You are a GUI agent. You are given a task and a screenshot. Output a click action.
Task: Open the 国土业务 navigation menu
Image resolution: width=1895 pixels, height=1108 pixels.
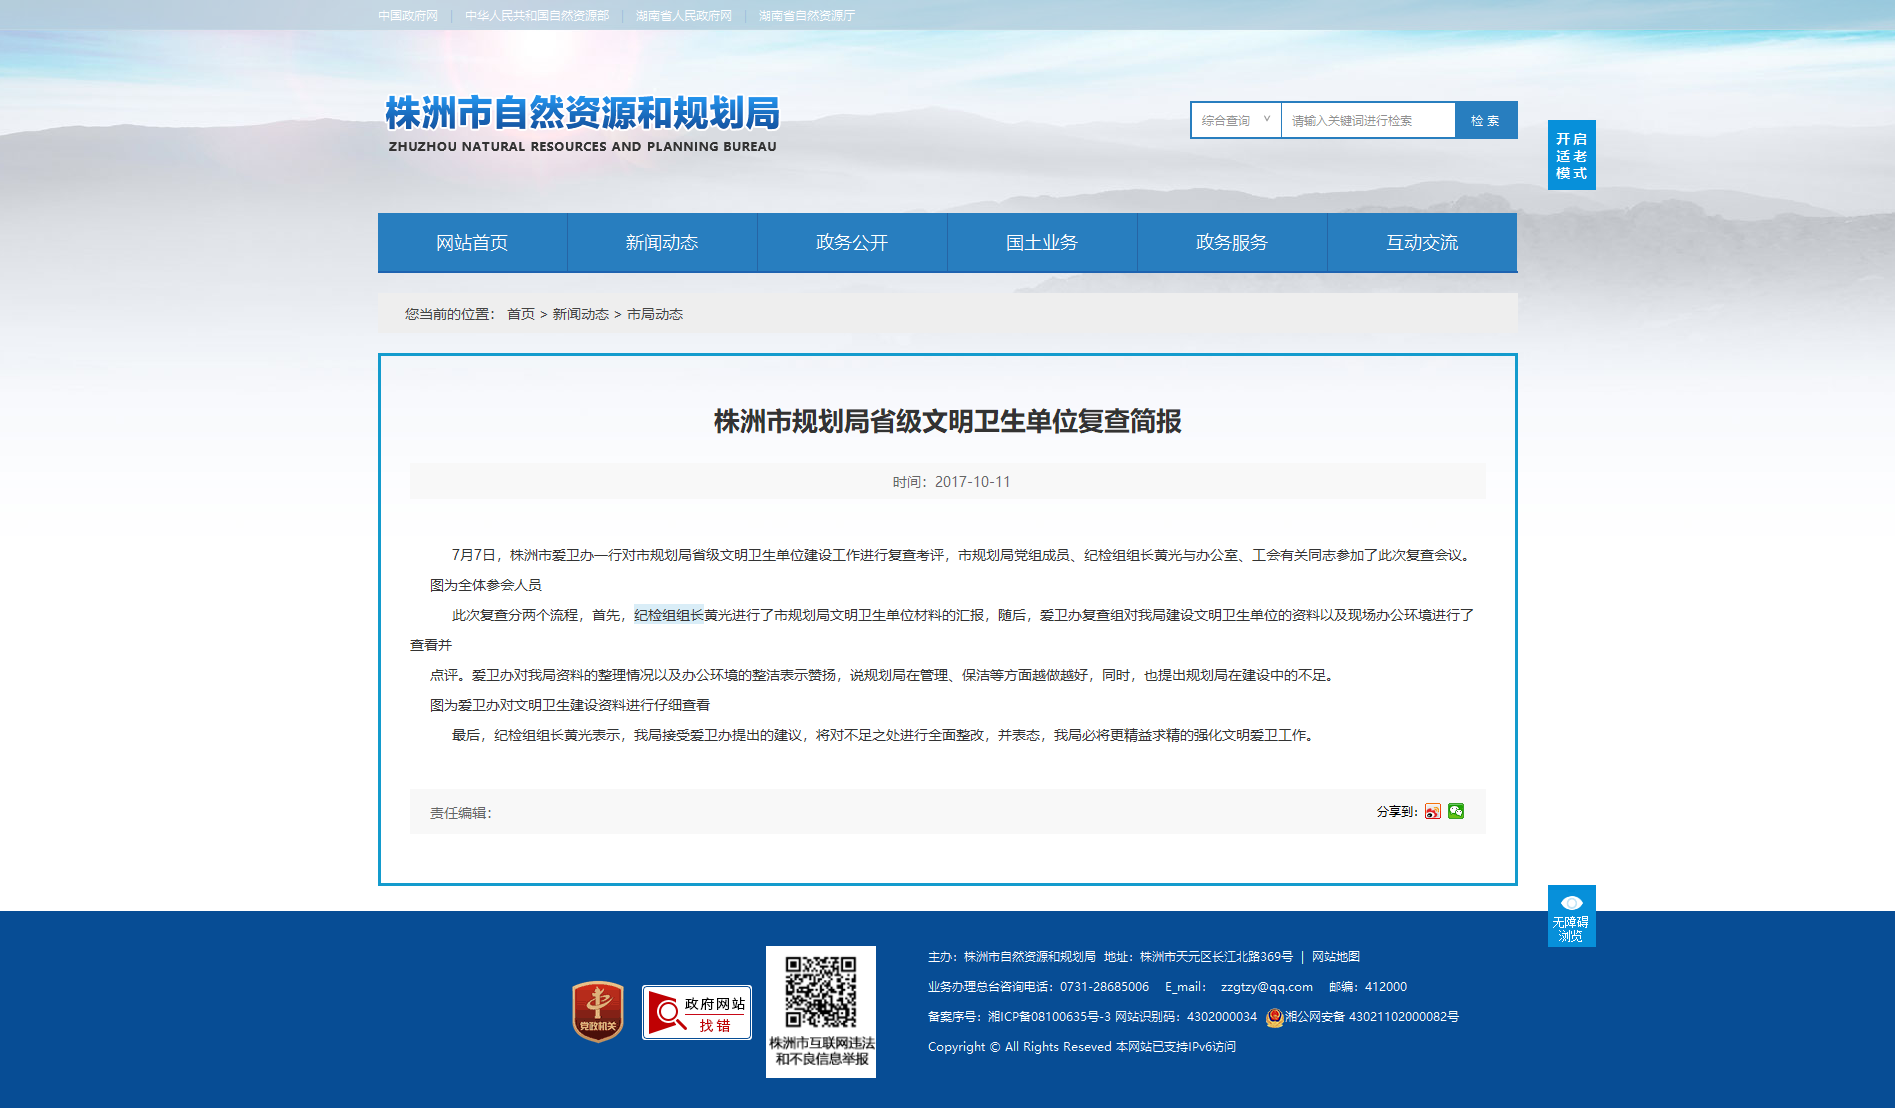pyautogui.click(x=1042, y=242)
